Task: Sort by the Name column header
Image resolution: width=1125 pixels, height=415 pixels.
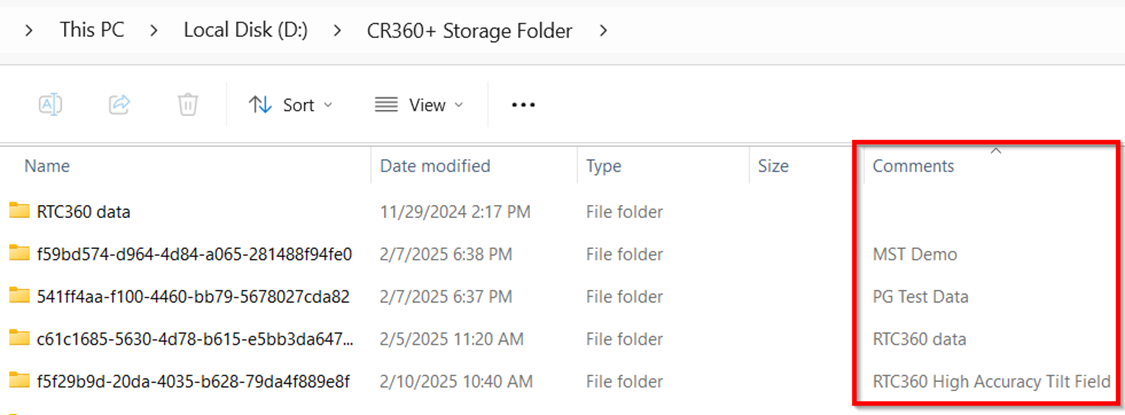Action: coord(47,166)
